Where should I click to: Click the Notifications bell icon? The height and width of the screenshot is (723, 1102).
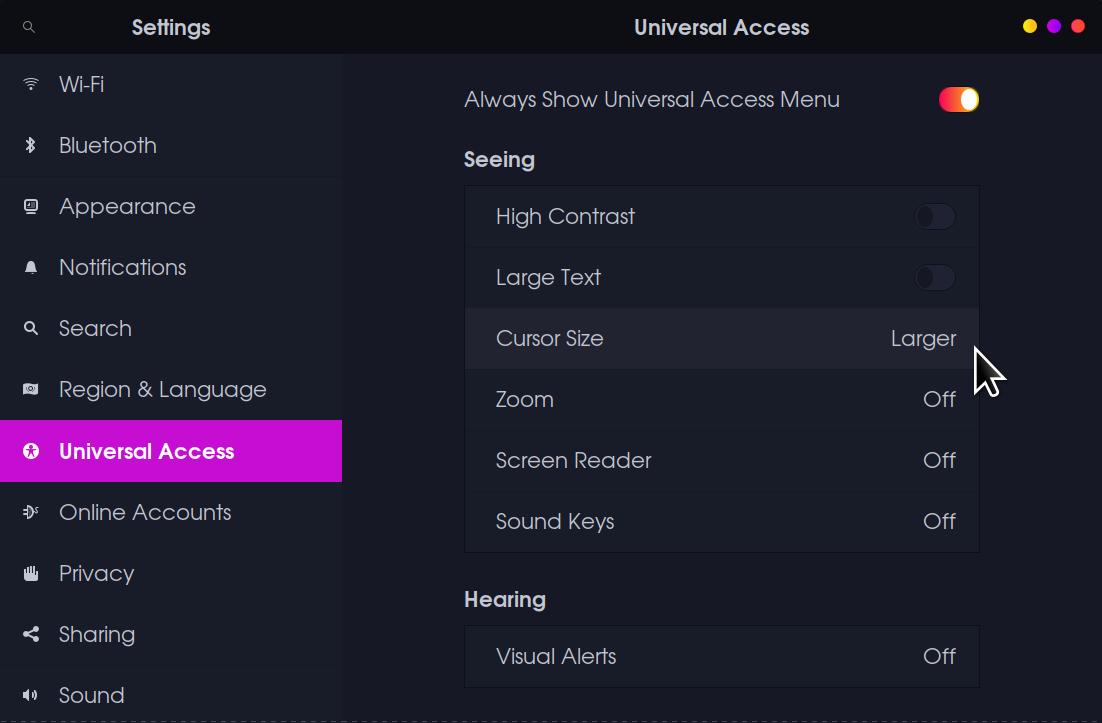click(31, 267)
